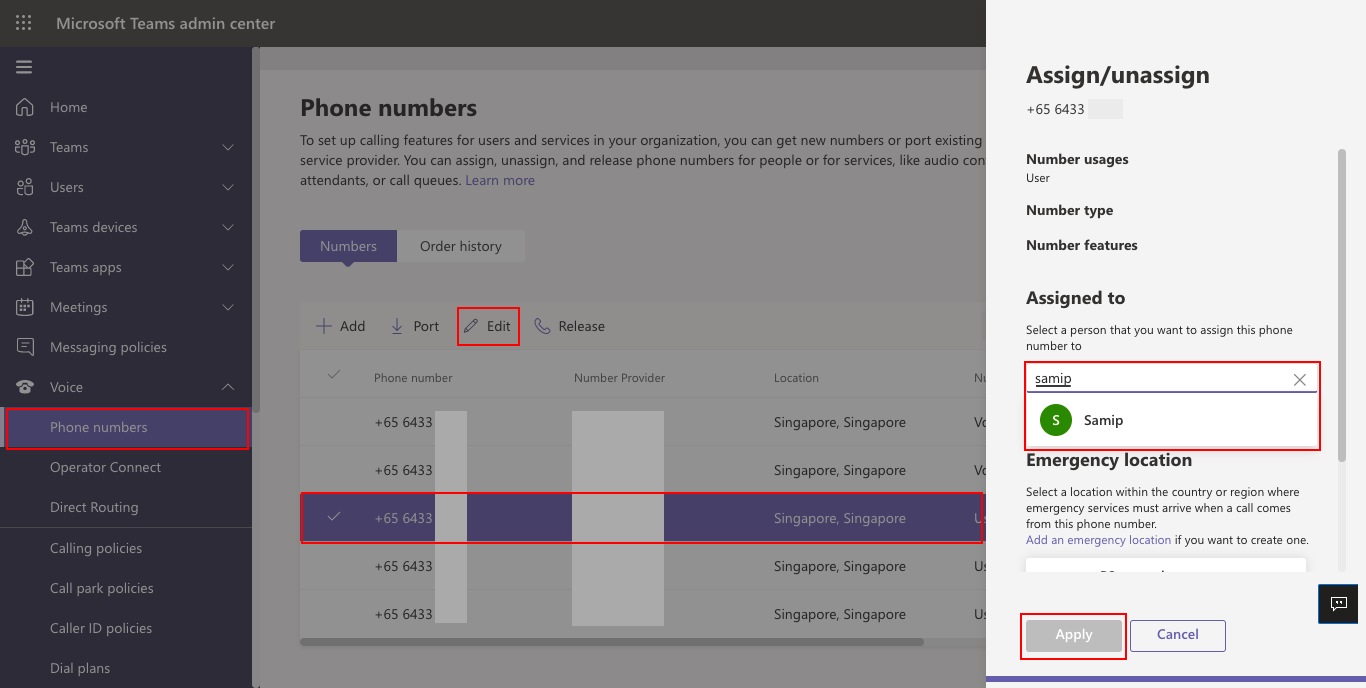Click the Home label in the sidebar

coord(68,107)
